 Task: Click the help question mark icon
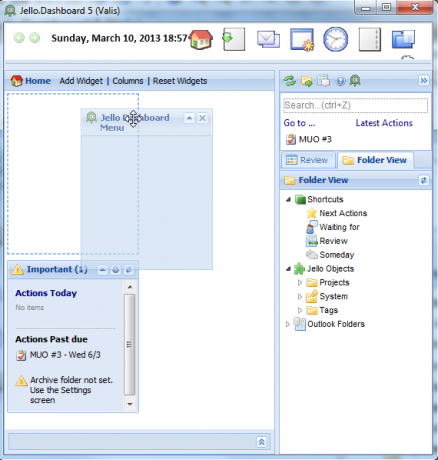(340, 81)
